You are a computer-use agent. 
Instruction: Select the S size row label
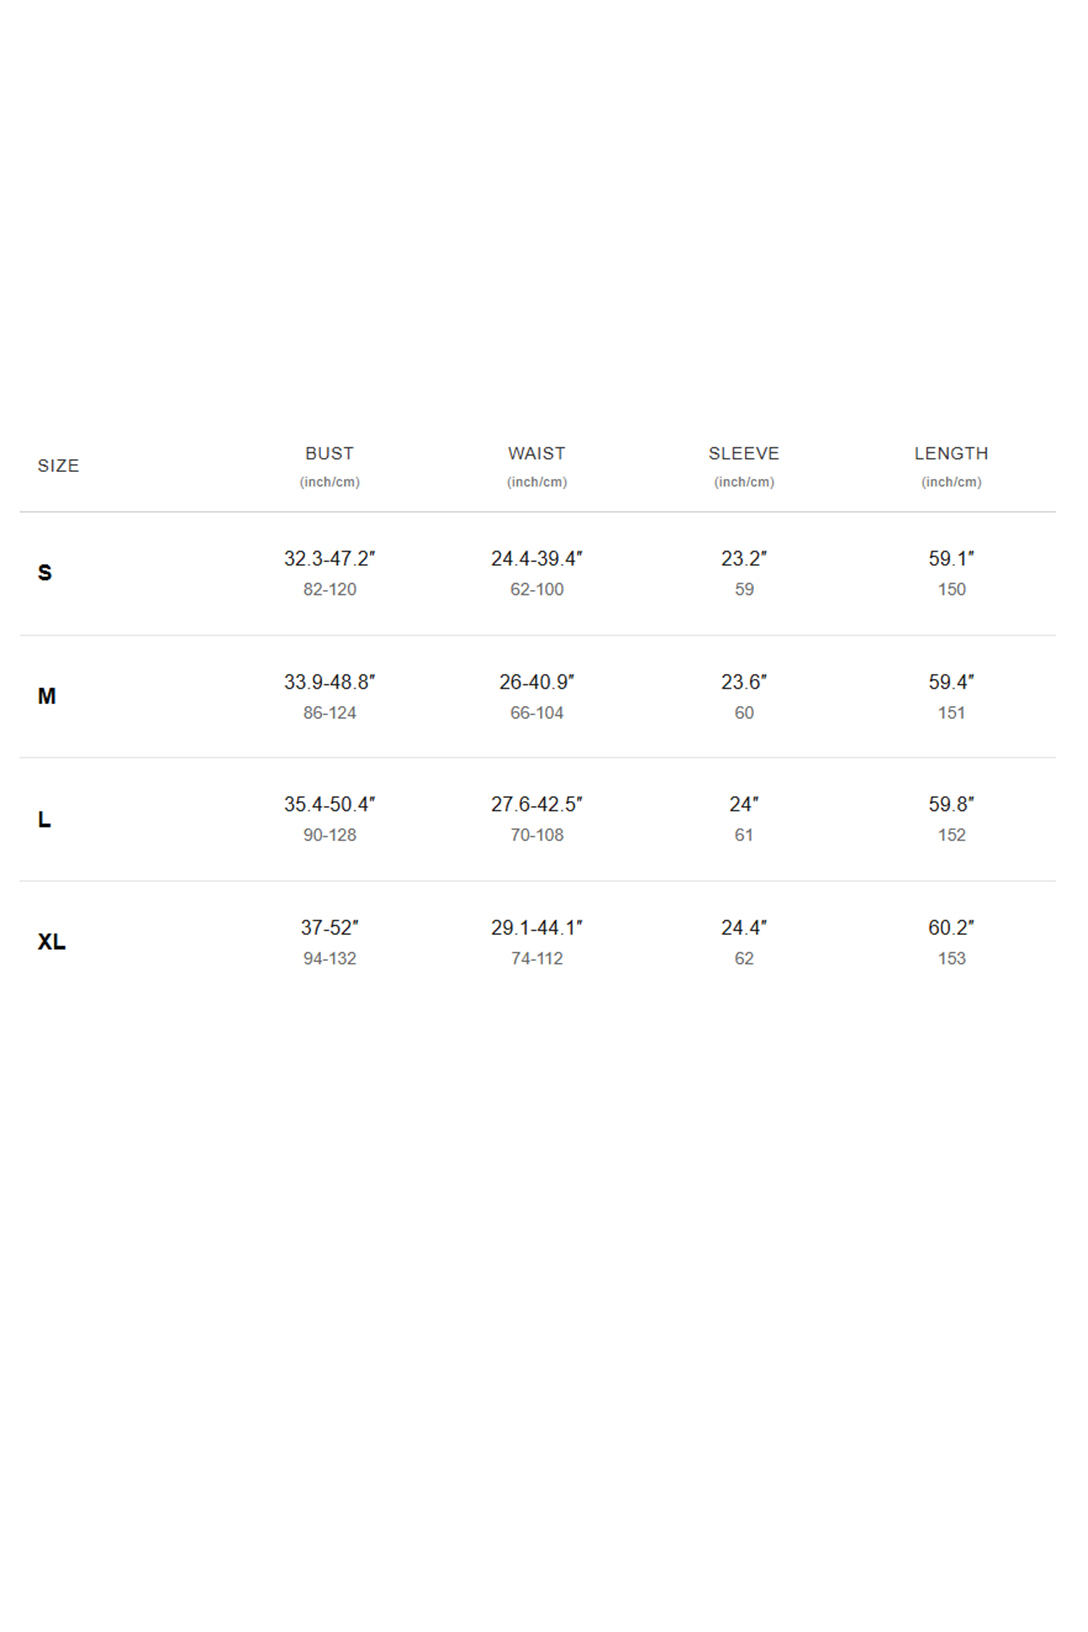click(x=45, y=573)
